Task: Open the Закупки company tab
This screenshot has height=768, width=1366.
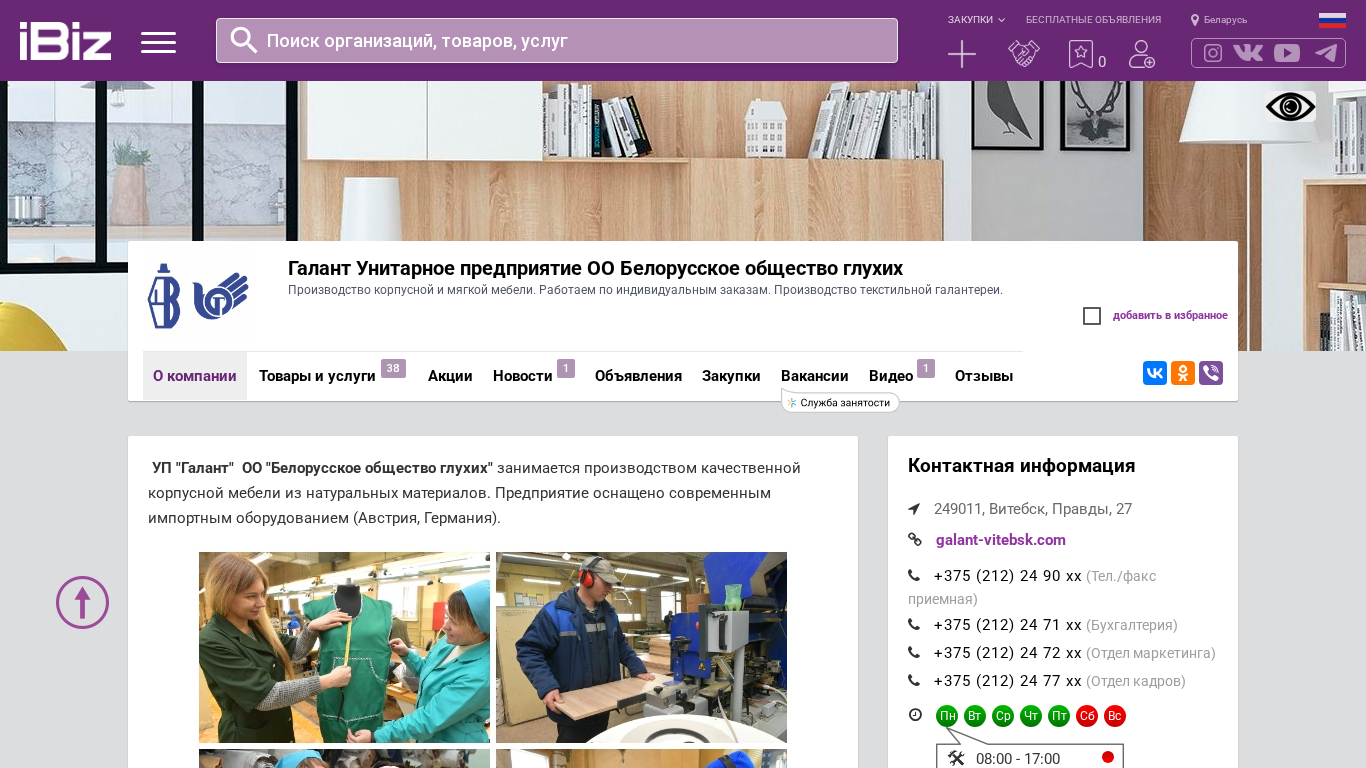Action: point(731,376)
